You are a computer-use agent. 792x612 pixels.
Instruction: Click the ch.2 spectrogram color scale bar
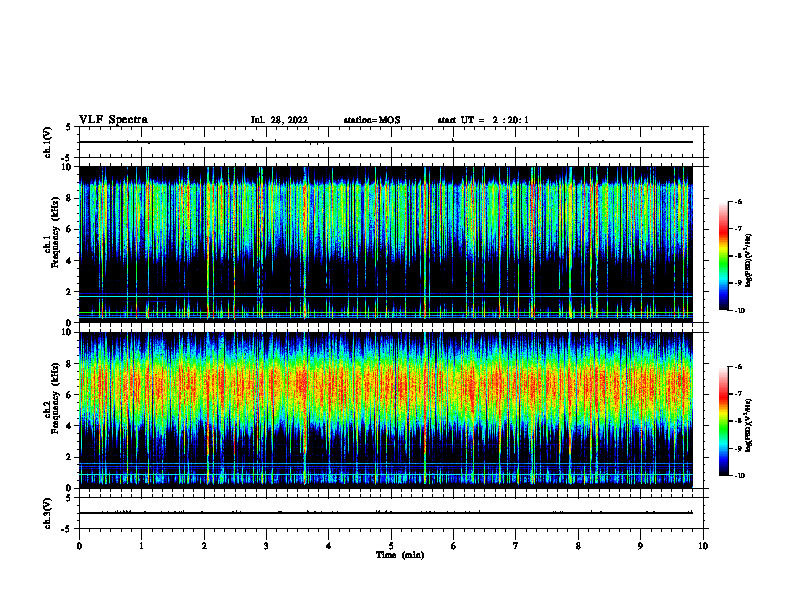click(x=724, y=421)
